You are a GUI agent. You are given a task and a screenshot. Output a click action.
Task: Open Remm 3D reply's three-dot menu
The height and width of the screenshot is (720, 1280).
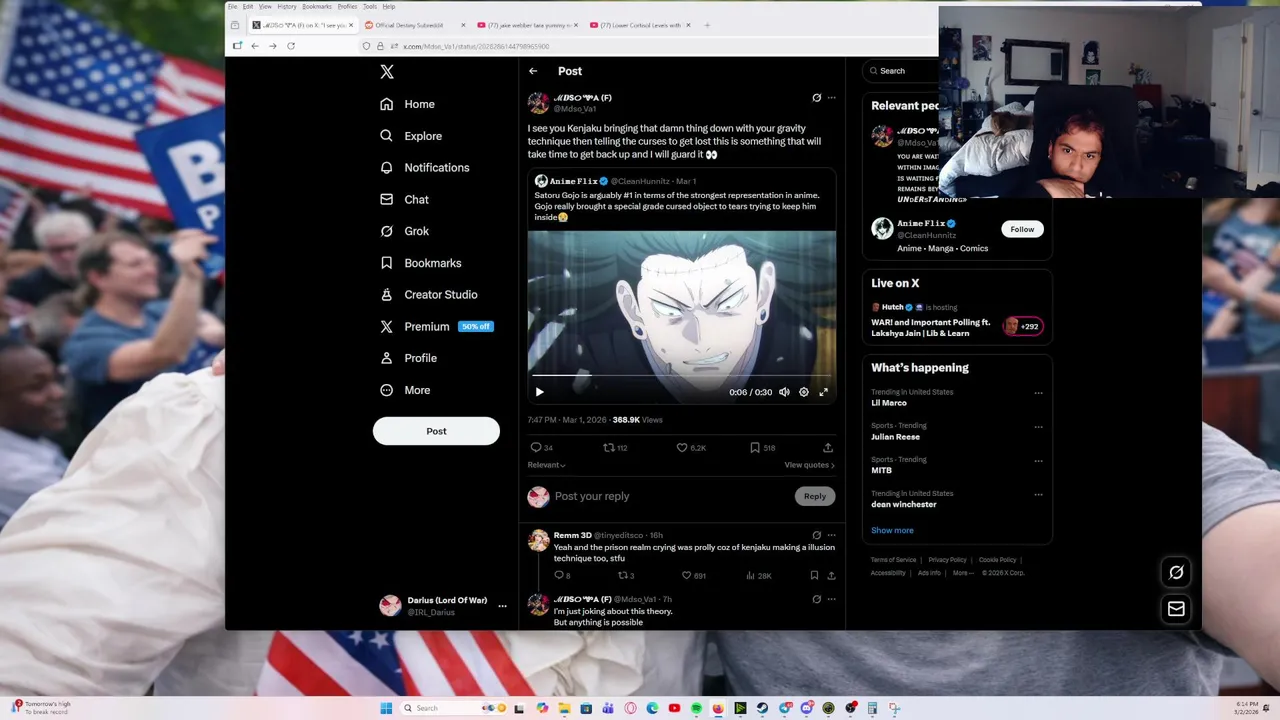(x=831, y=535)
